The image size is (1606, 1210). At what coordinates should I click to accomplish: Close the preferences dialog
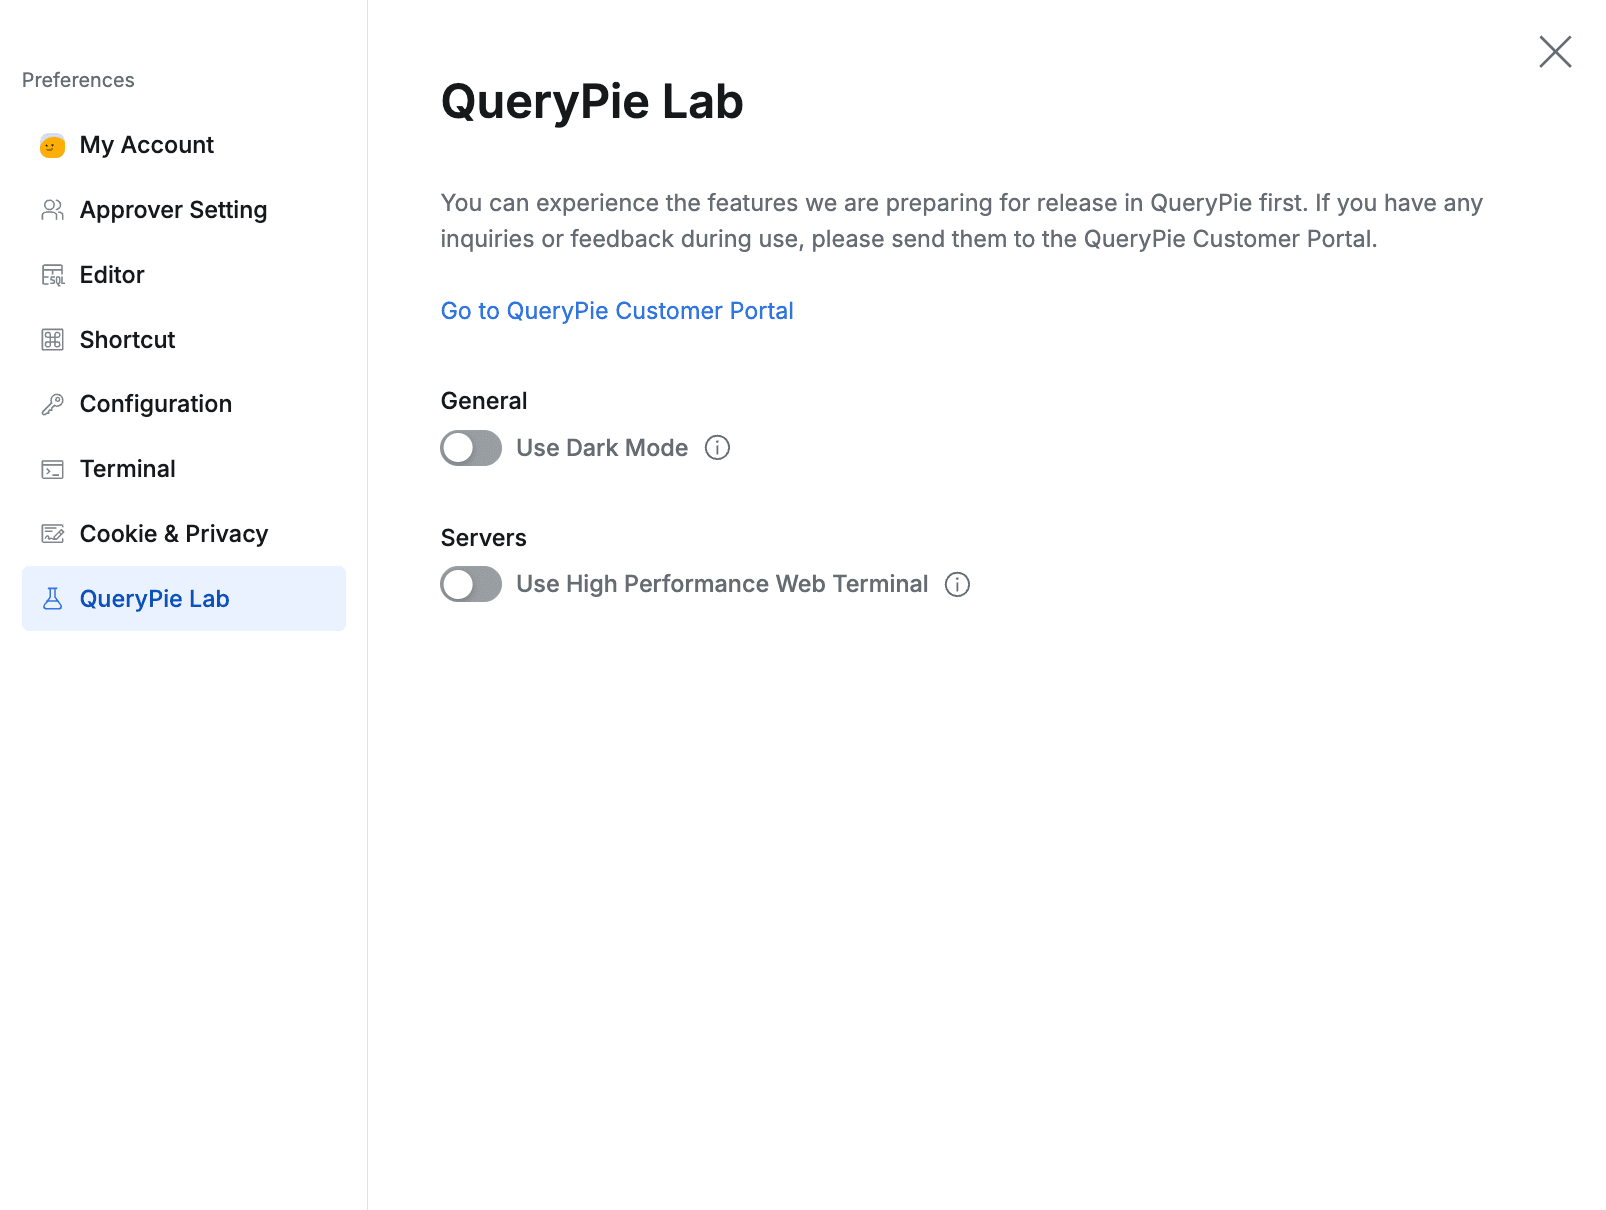click(1554, 52)
